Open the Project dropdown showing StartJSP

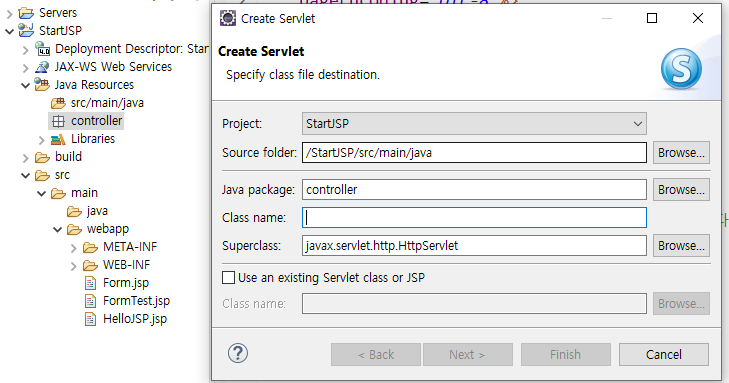[x=474, y=124]
